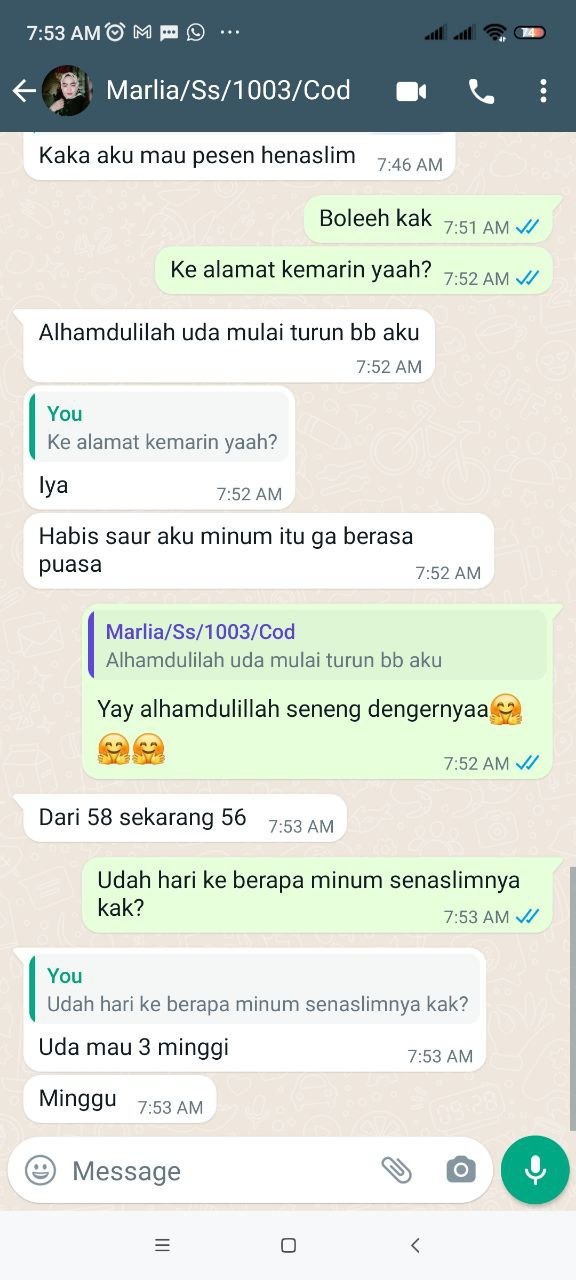Tap the green microphone voice message button
Image resolution: width=576 pixels, height=1280 pixels.
click(x=535, y=1170)
